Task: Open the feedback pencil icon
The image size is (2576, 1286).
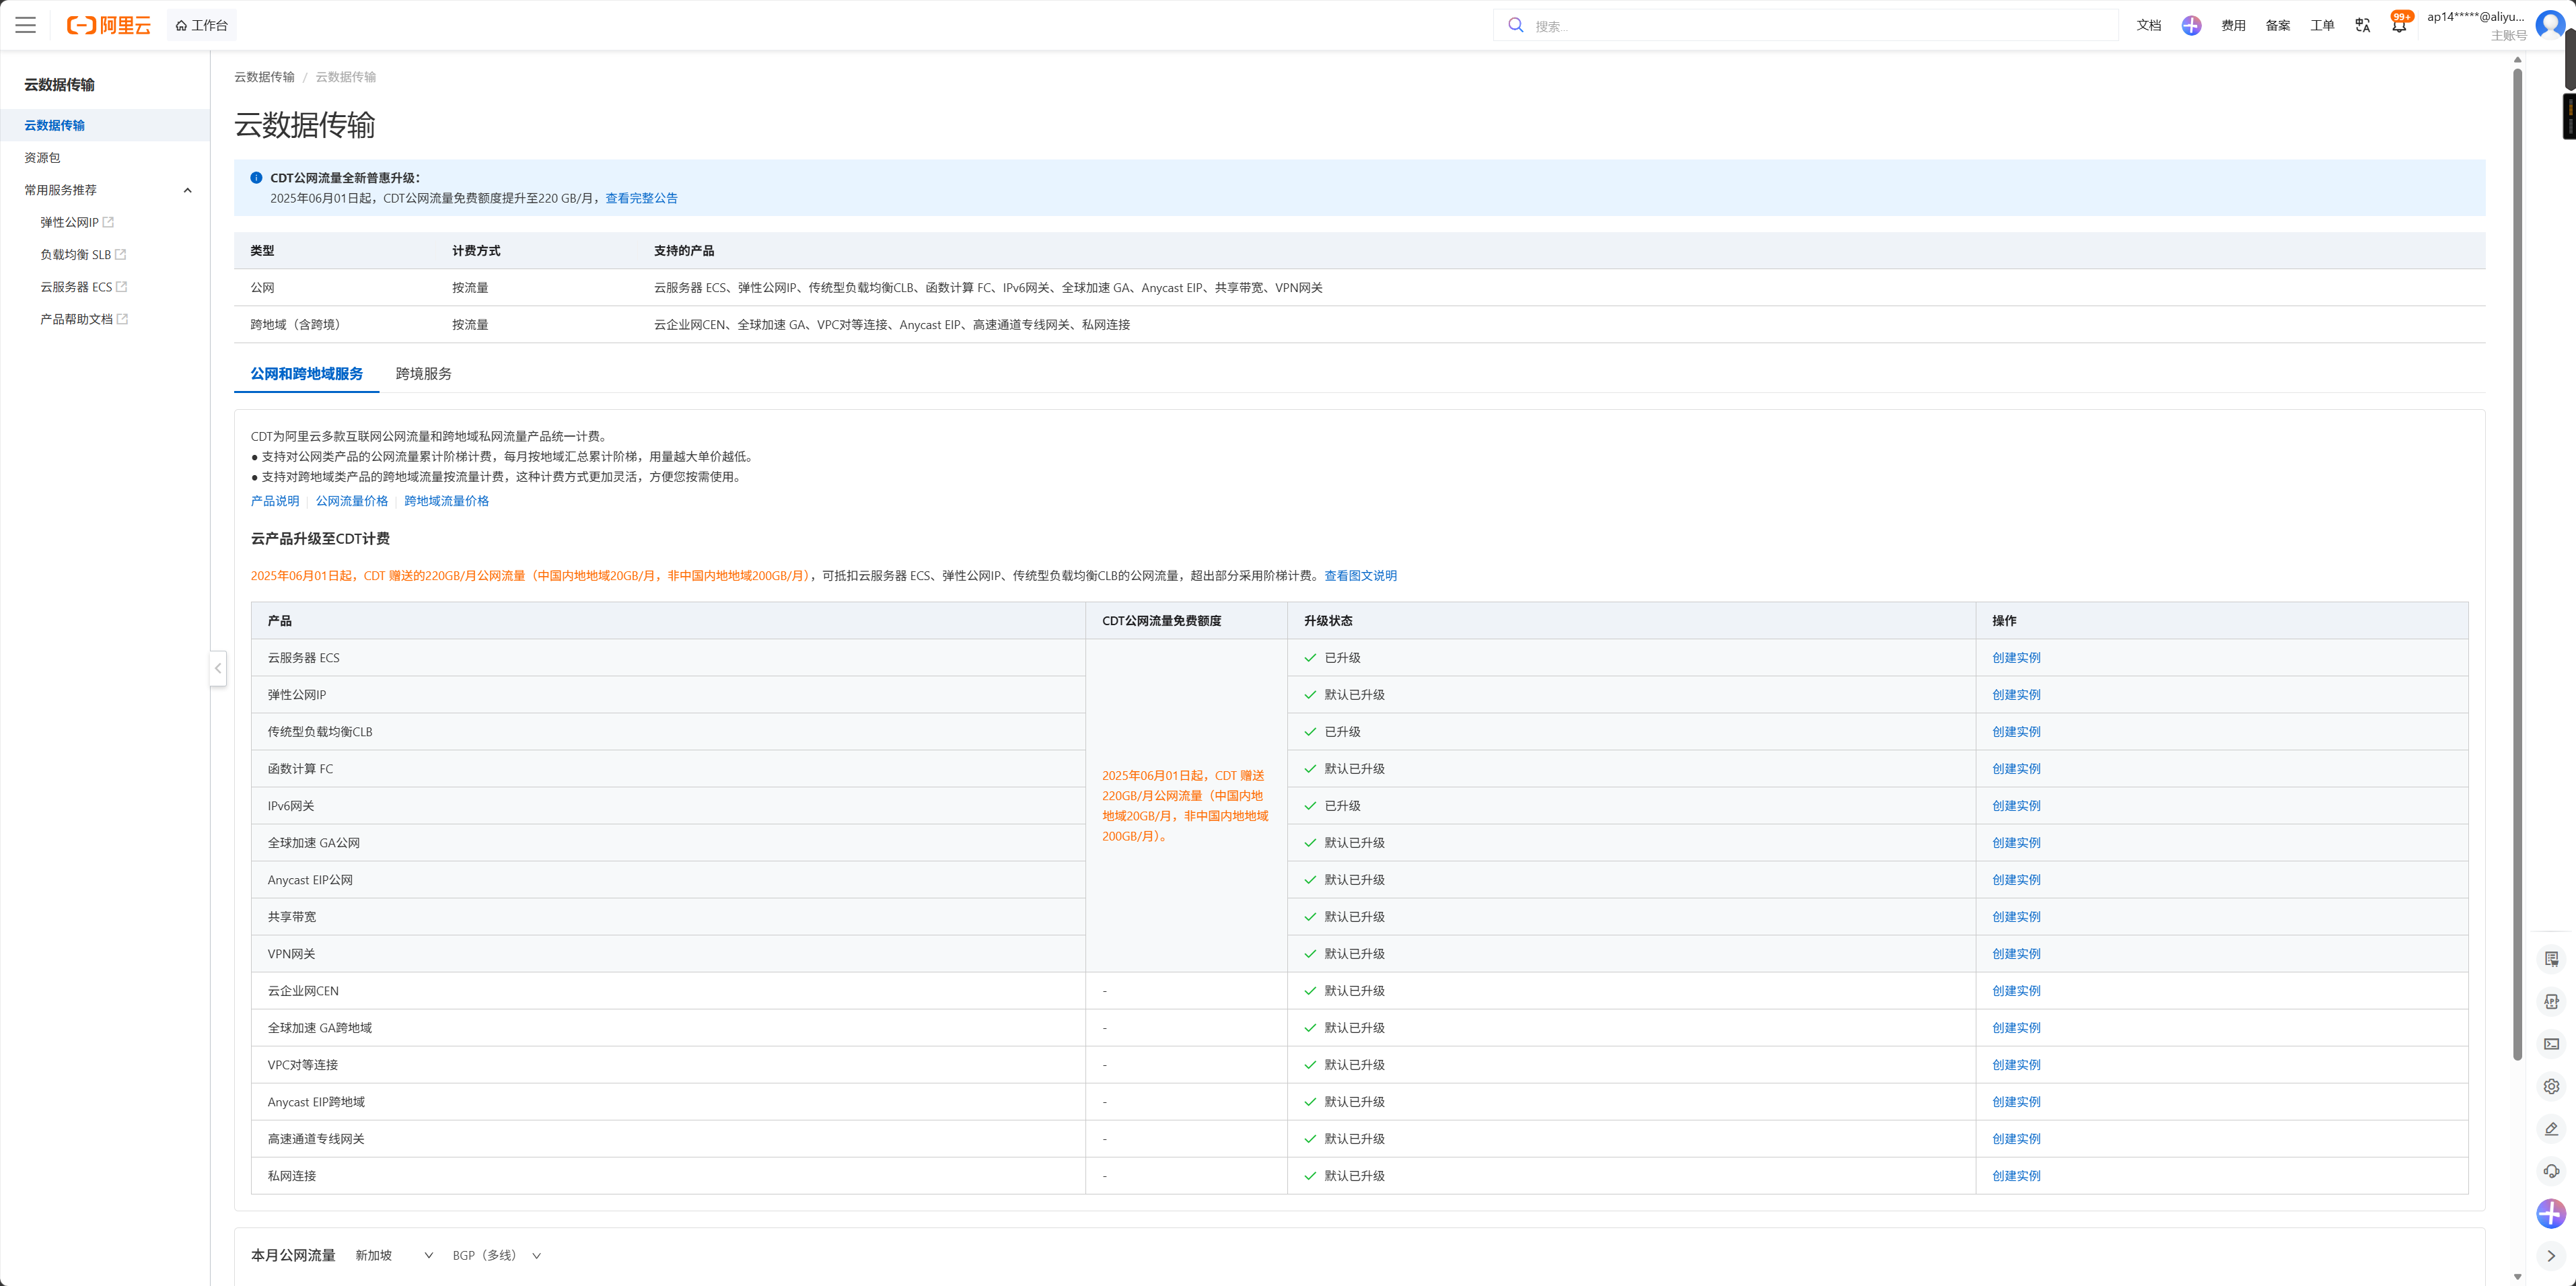Action: (2551, 1129)
